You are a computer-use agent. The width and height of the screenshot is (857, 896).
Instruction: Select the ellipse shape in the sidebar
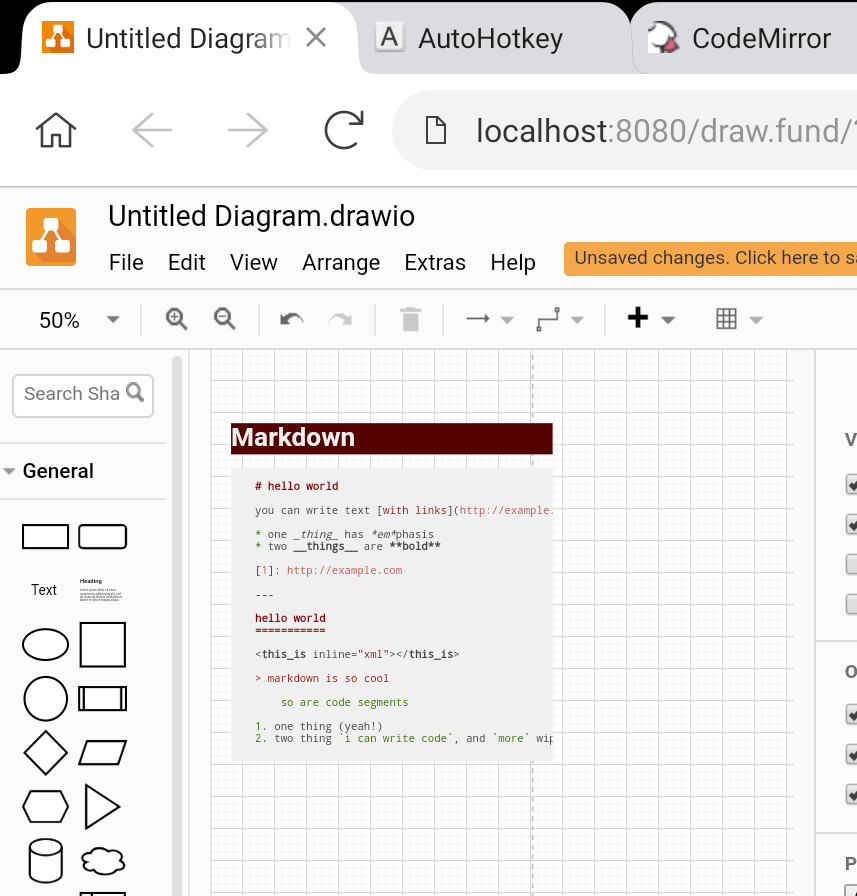point(45,644)
